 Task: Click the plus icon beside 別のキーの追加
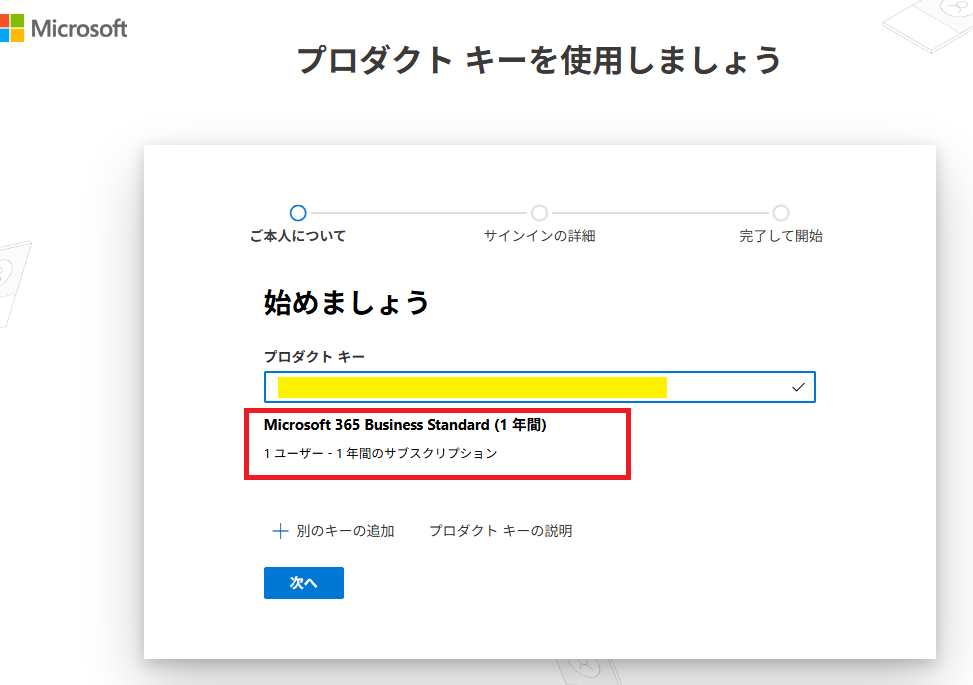tap(280, 531)
